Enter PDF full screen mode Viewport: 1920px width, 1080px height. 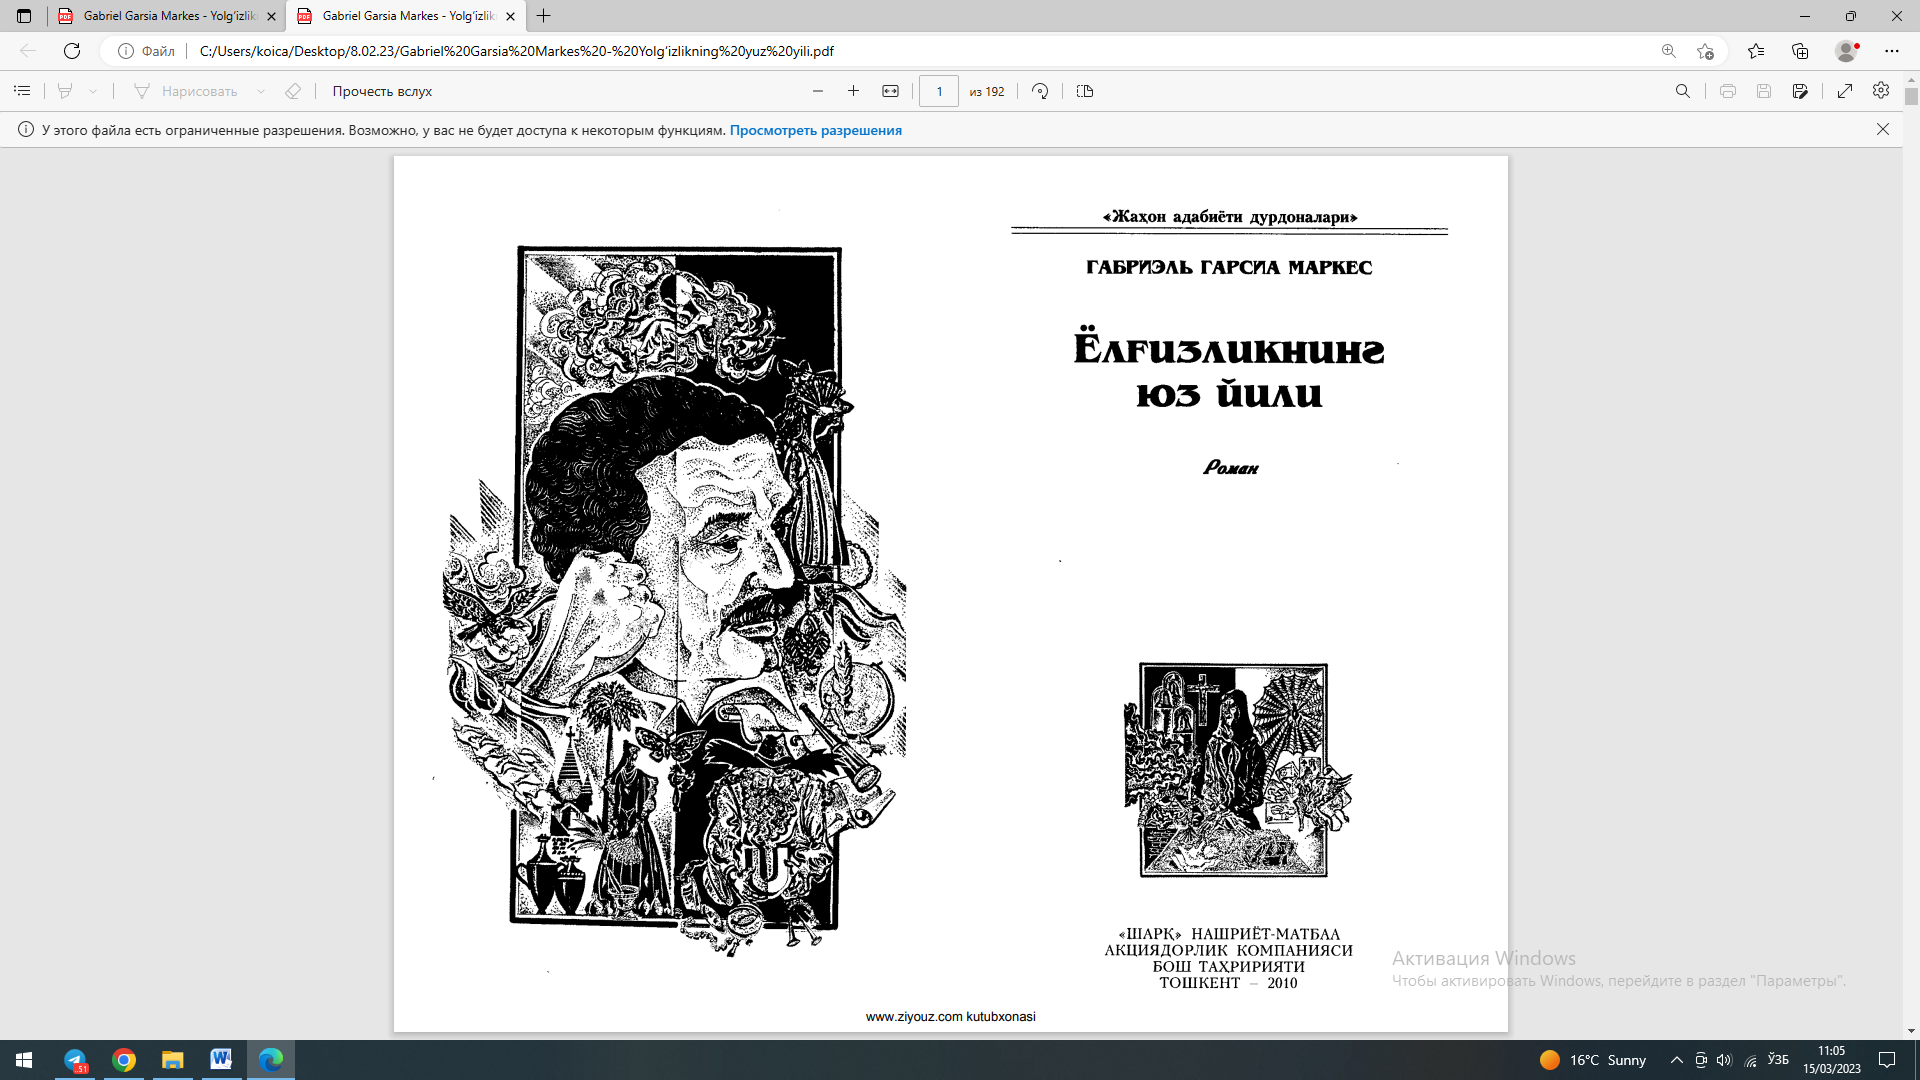tap(1845, 91)
